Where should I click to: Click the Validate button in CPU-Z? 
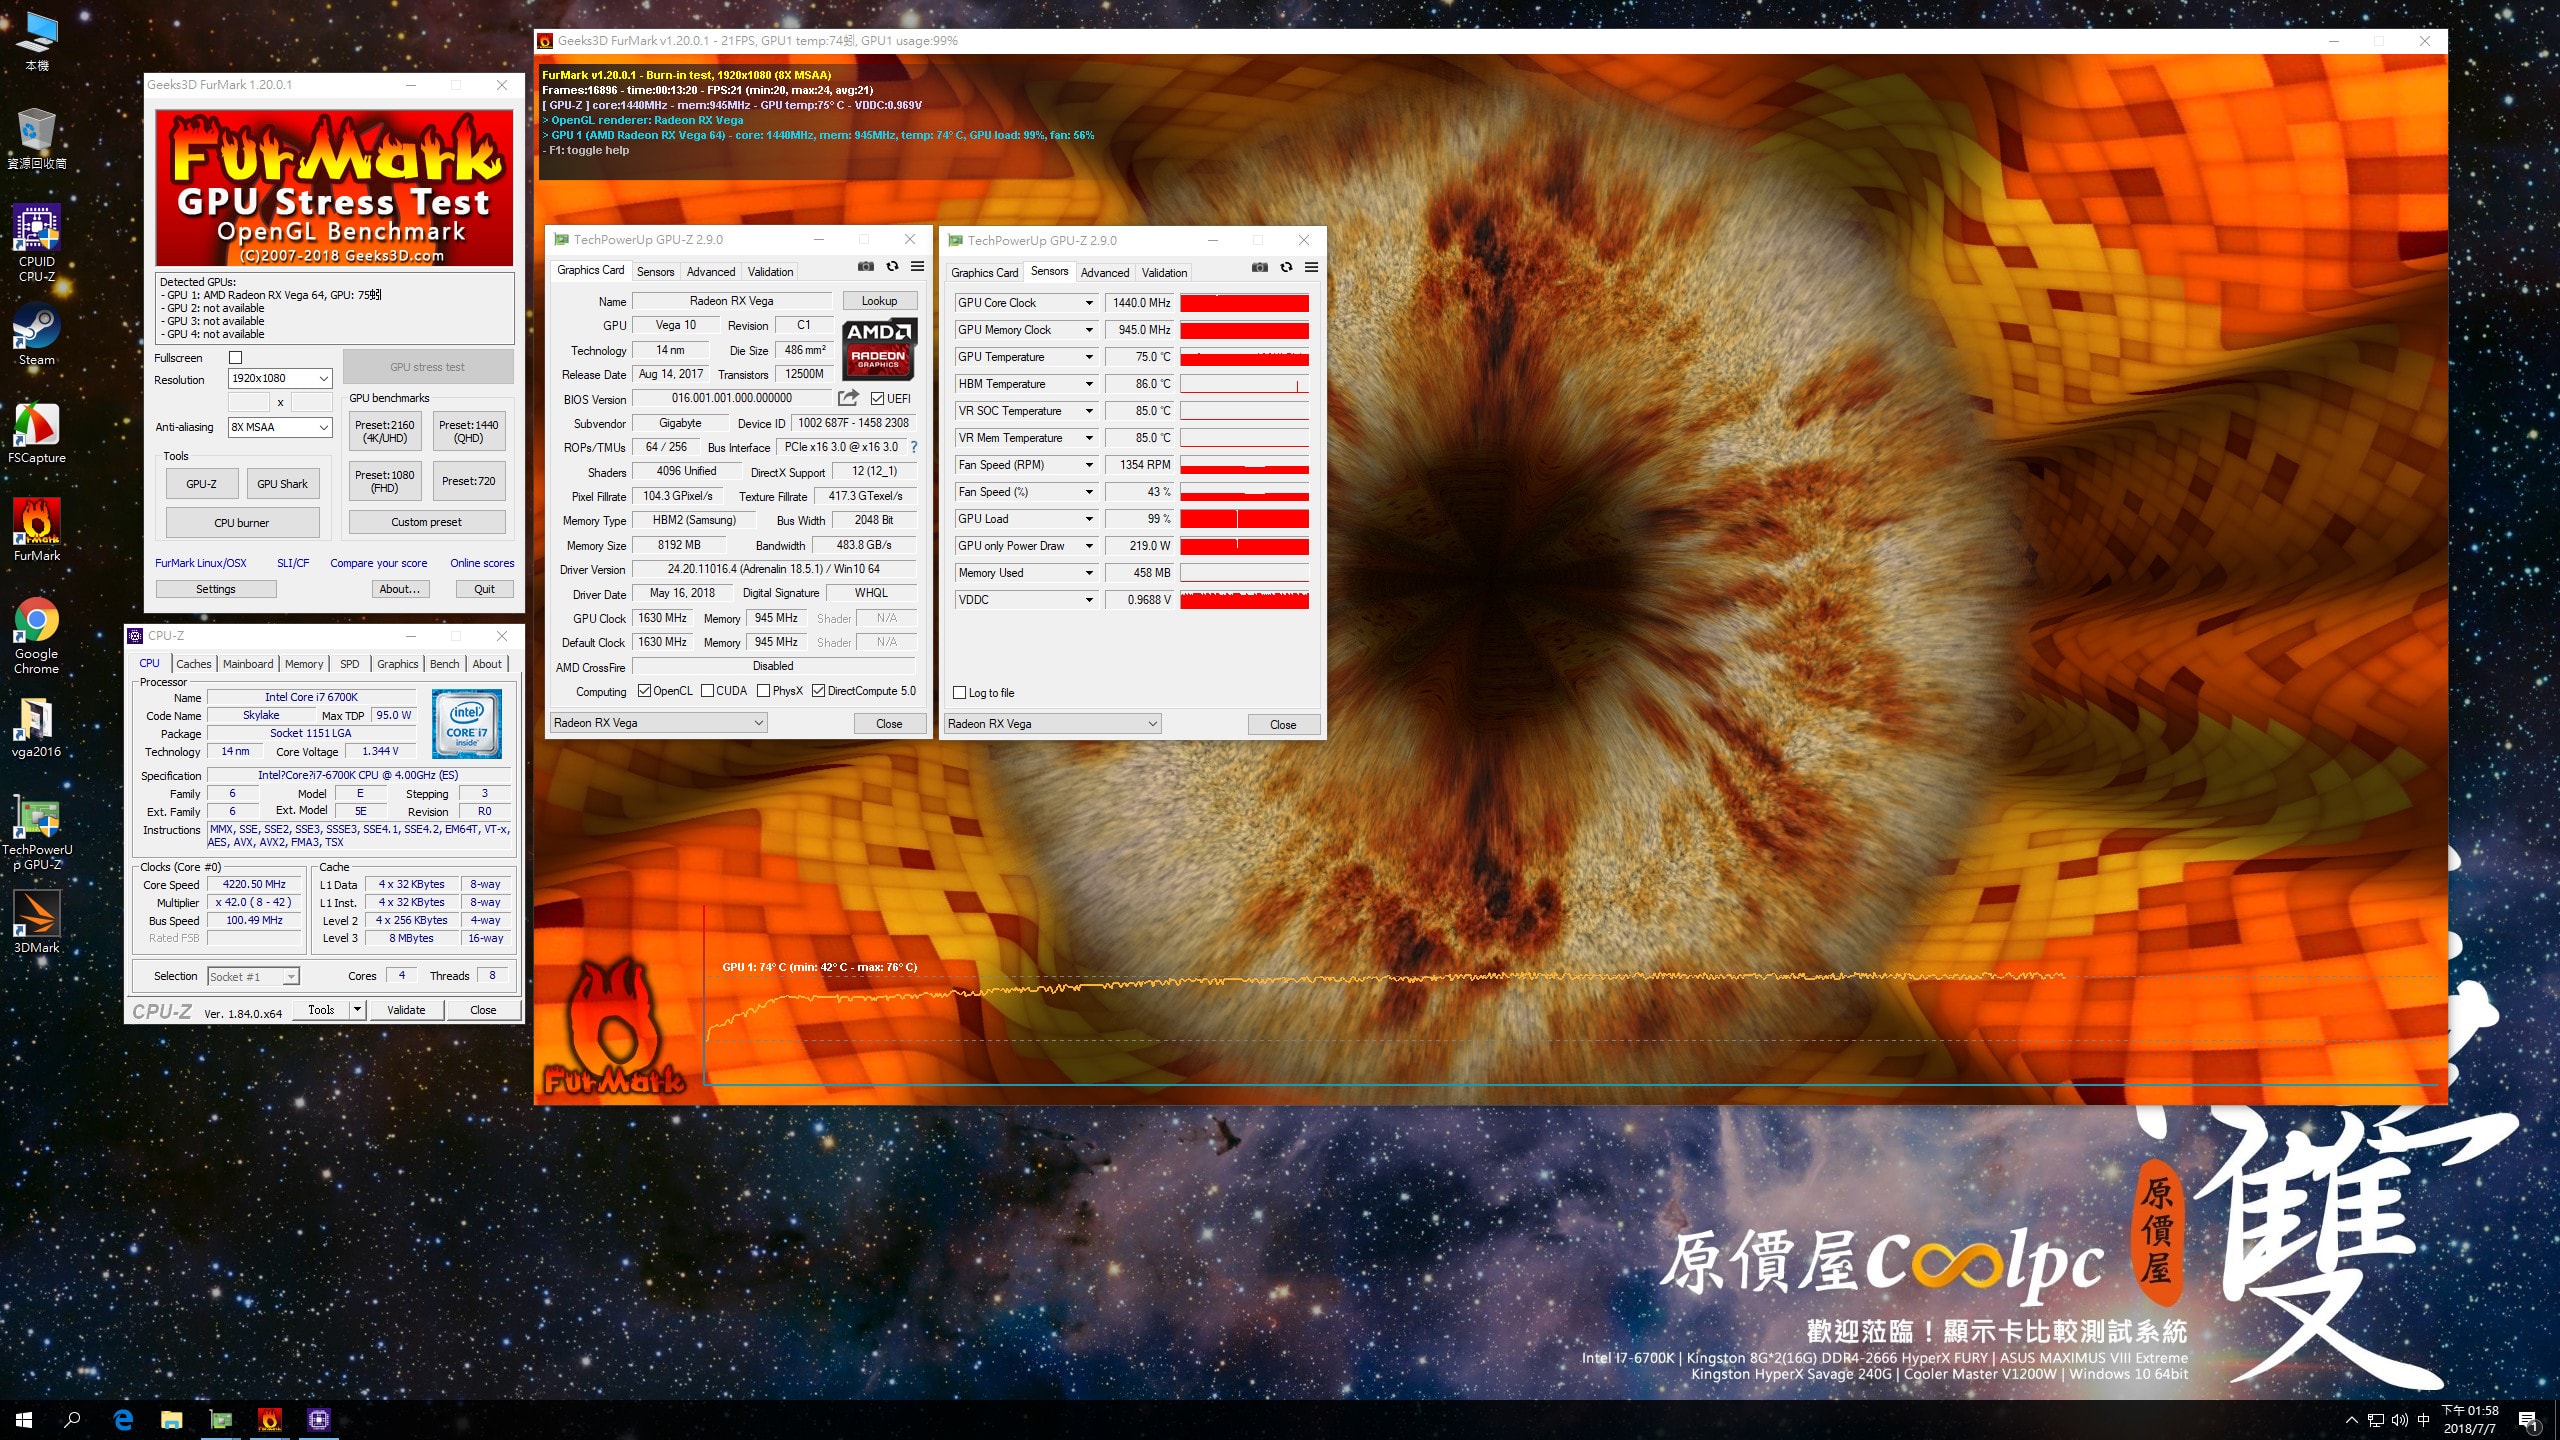pos(406,1010)
